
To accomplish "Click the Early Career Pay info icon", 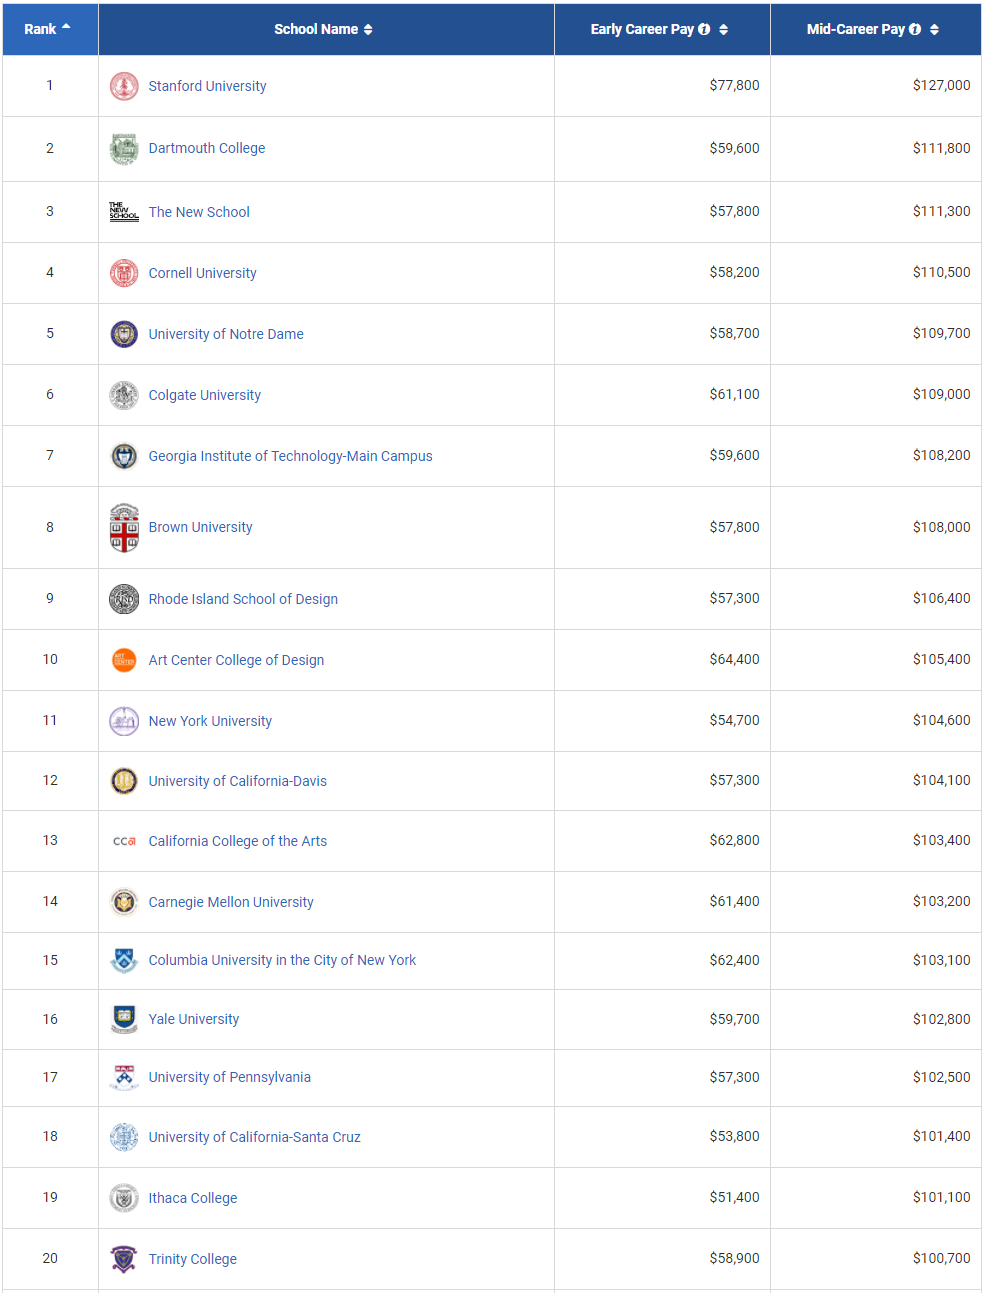I will [704, 29].
